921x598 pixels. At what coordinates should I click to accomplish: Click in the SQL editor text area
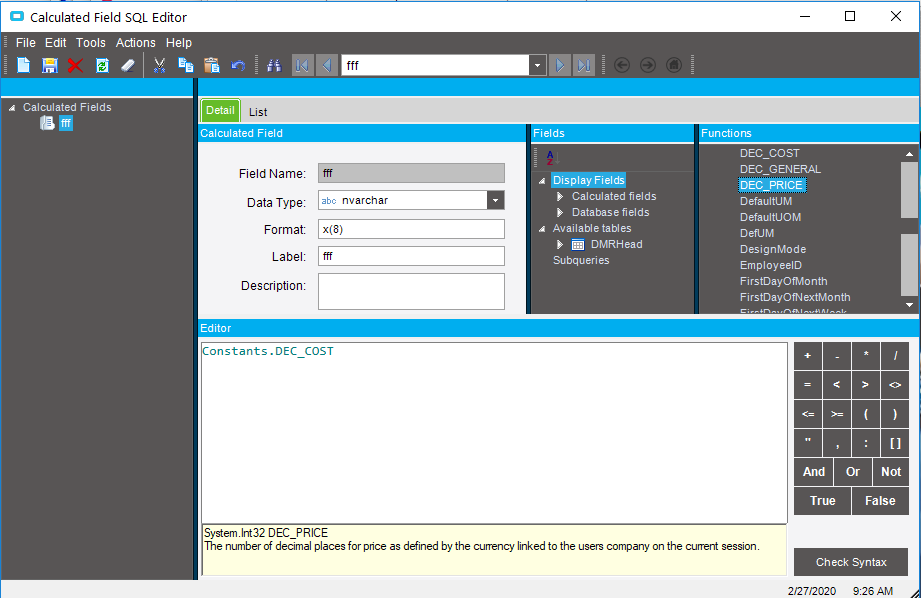pos(494,432)
